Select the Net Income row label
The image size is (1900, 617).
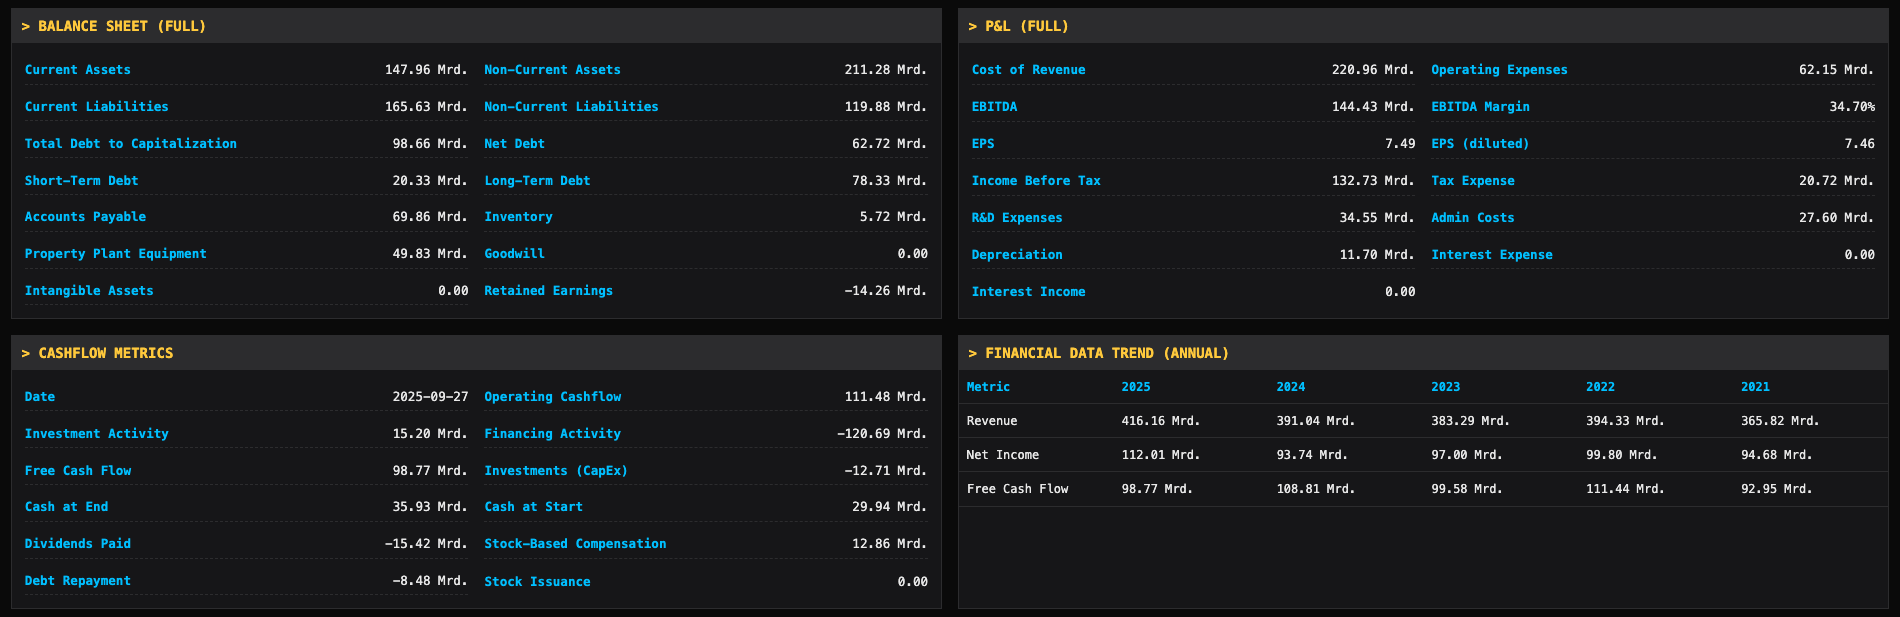coord(1003,455)
